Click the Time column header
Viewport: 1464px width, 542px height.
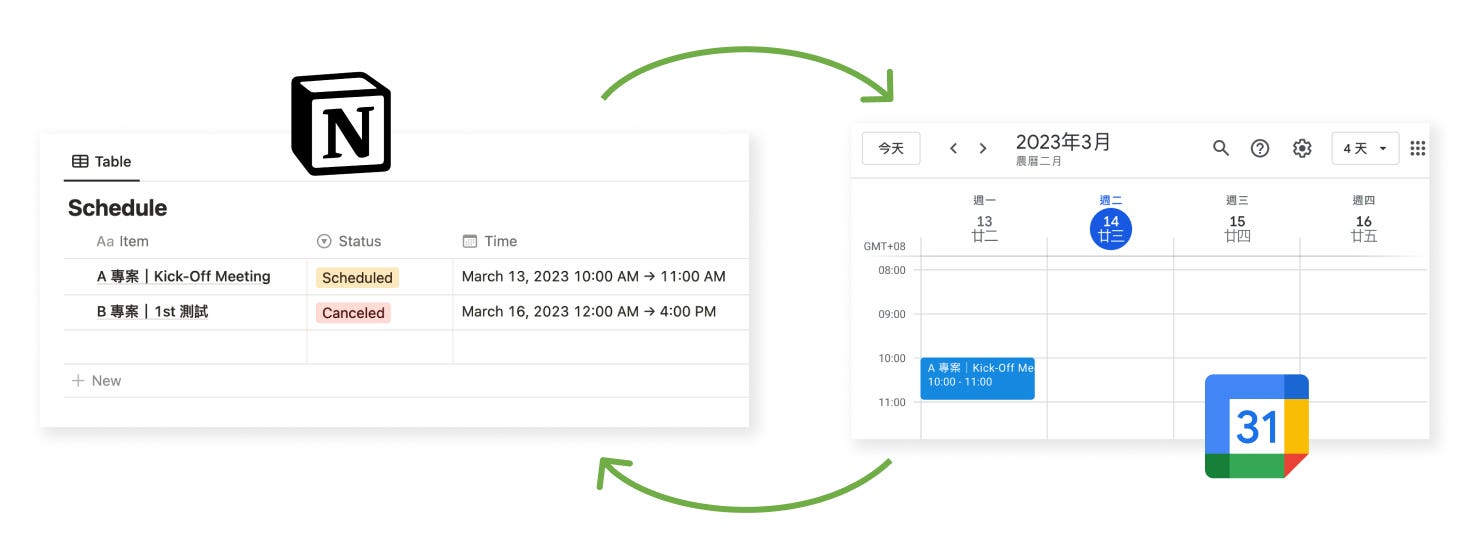[489, 241]
